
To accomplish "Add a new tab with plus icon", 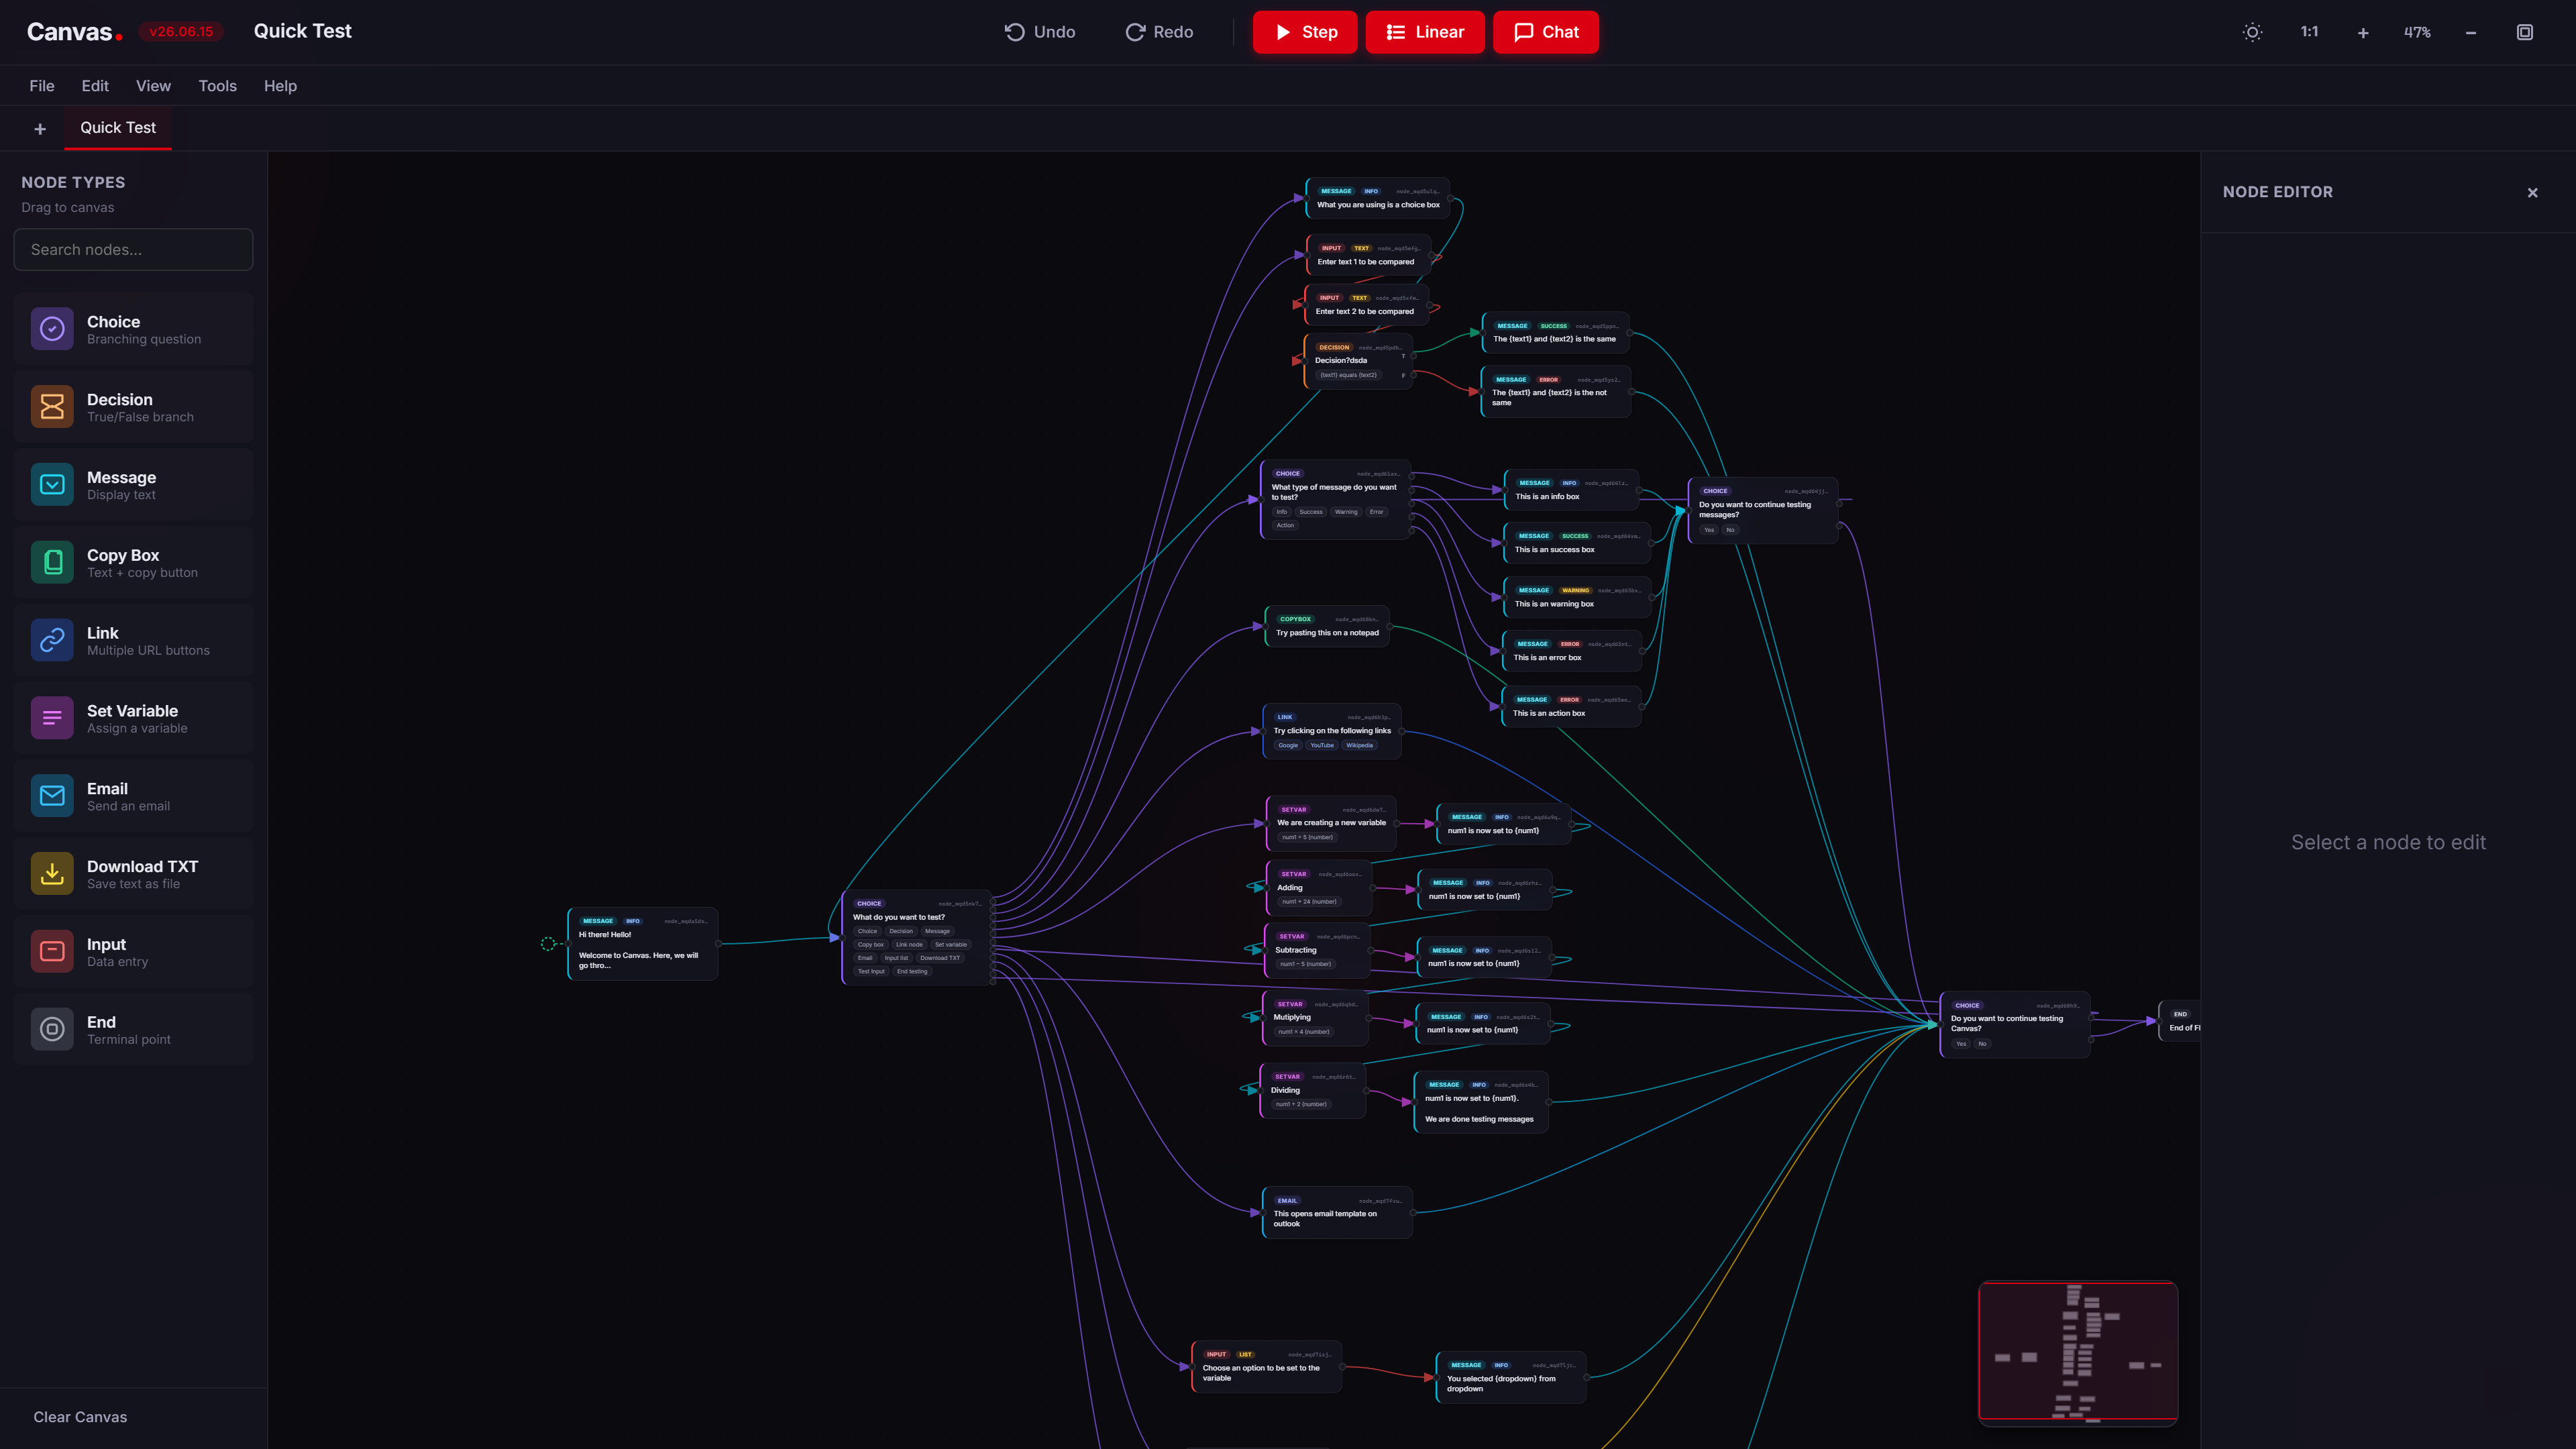I will 40,129.
